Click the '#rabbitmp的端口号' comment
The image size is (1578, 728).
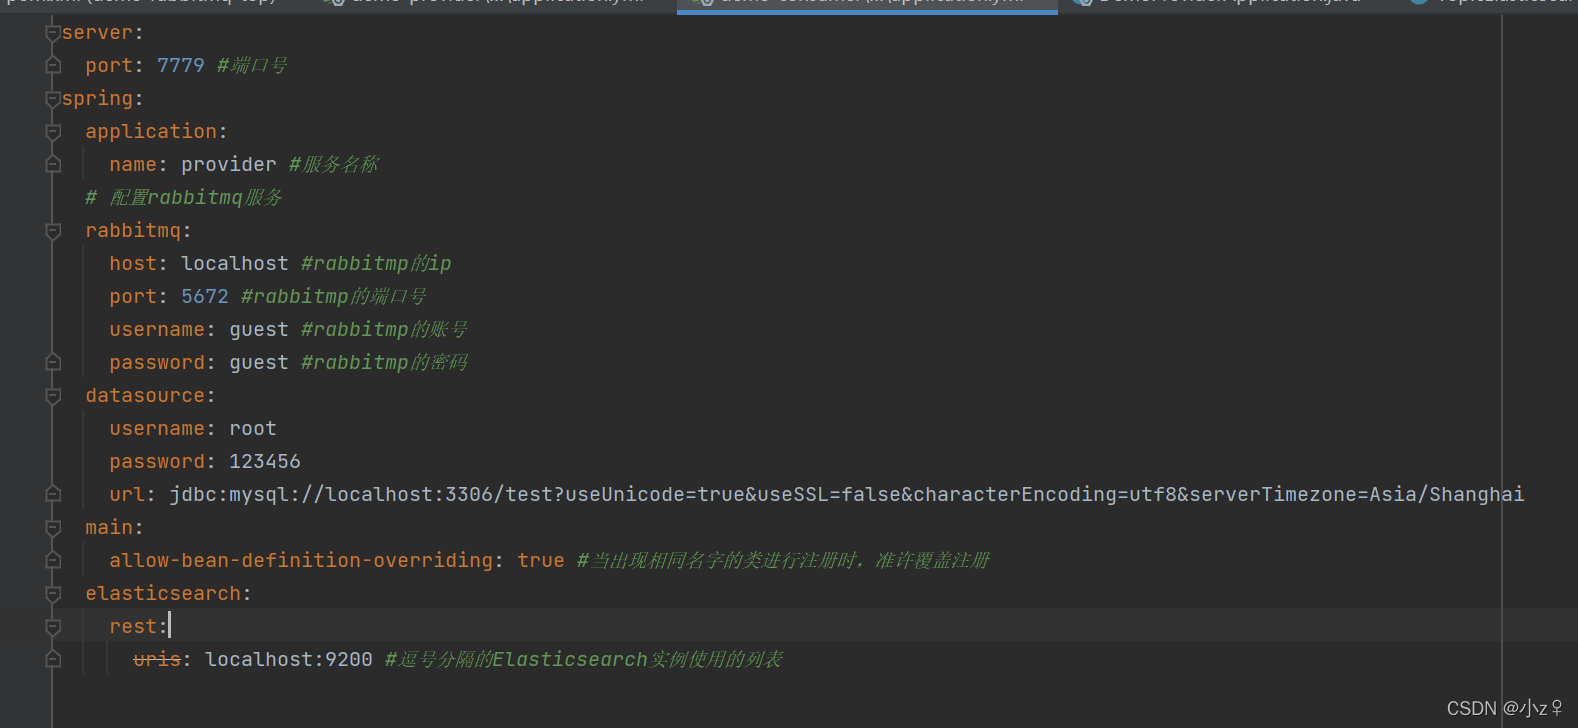(x=334, y=297)
